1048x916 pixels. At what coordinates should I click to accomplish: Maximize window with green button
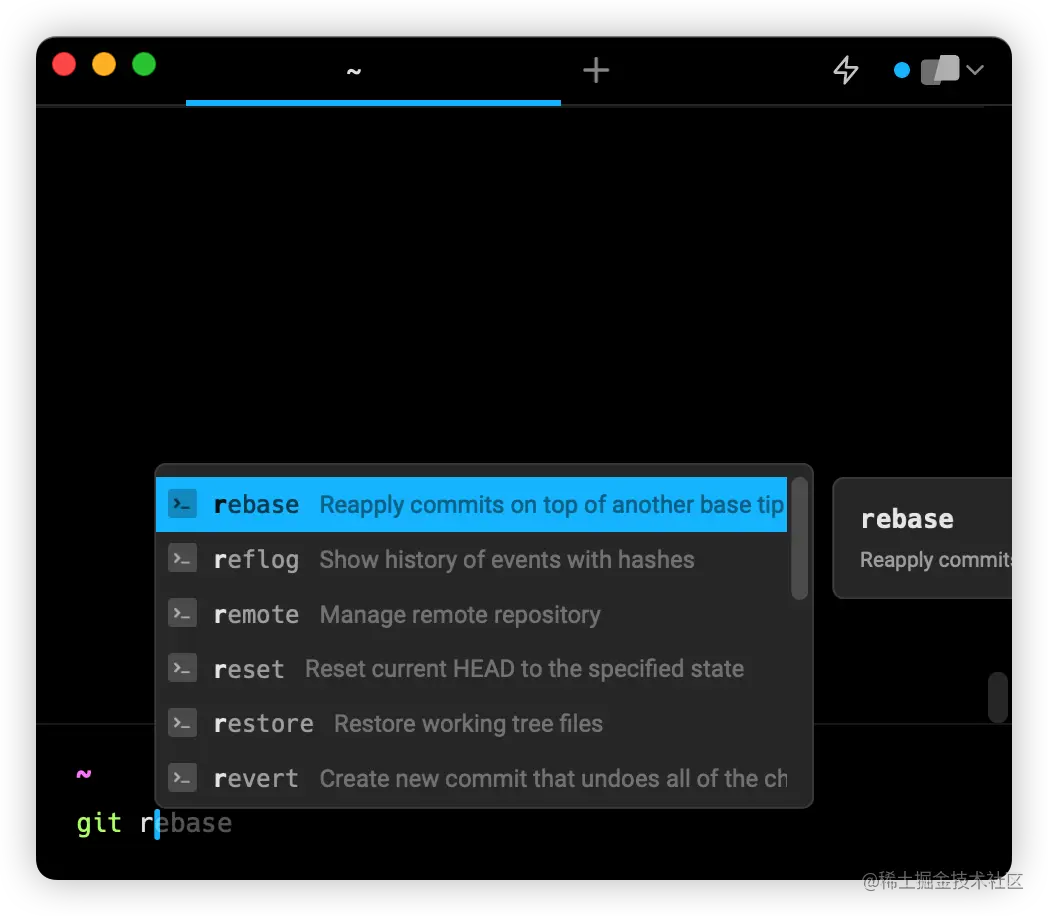point(144,64)
